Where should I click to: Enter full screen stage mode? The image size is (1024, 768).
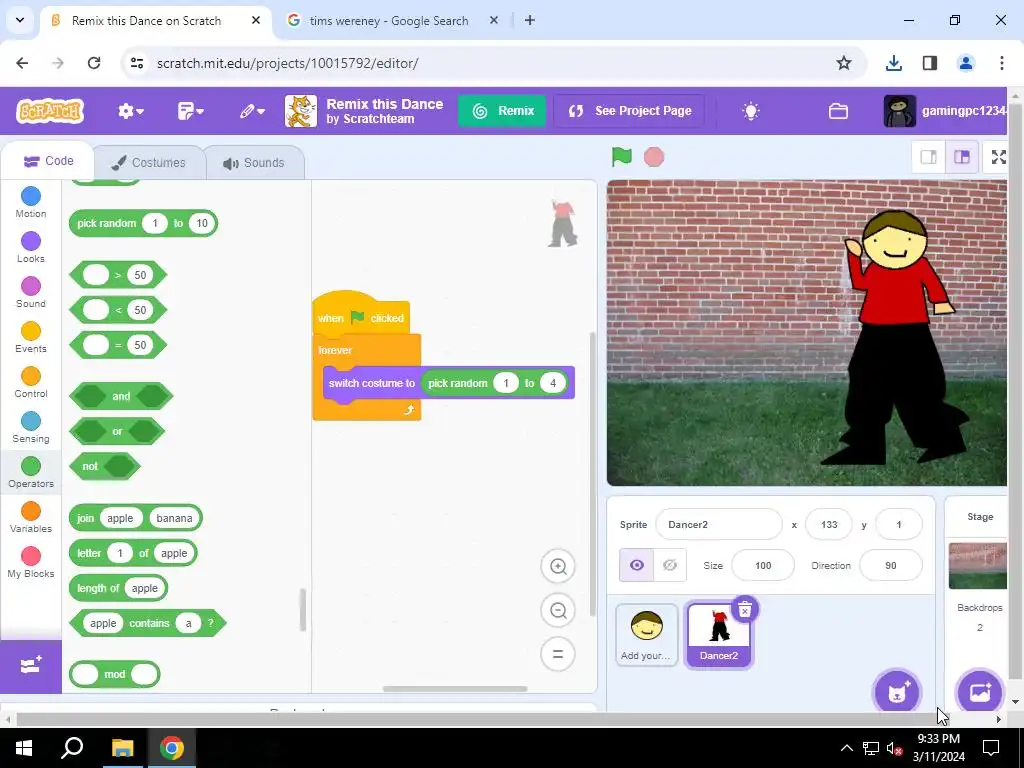tap(999, 157)
